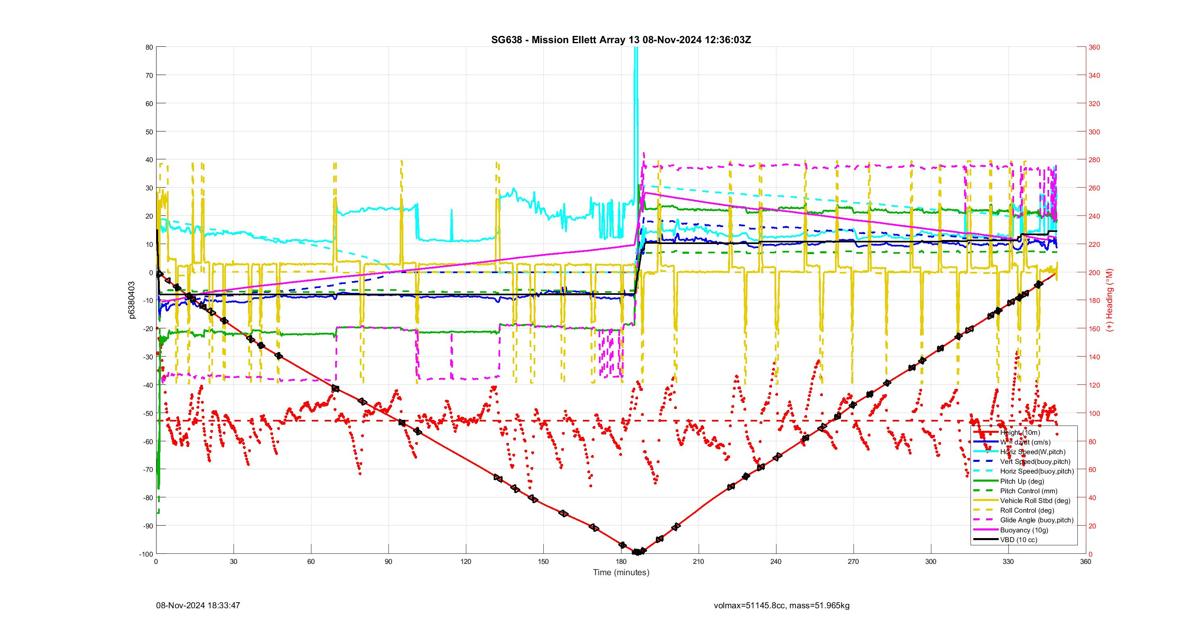
Task: Select 'Horiz Speed(buoy,pitch)' legend entry
Action: click(x=1022, y=470)
